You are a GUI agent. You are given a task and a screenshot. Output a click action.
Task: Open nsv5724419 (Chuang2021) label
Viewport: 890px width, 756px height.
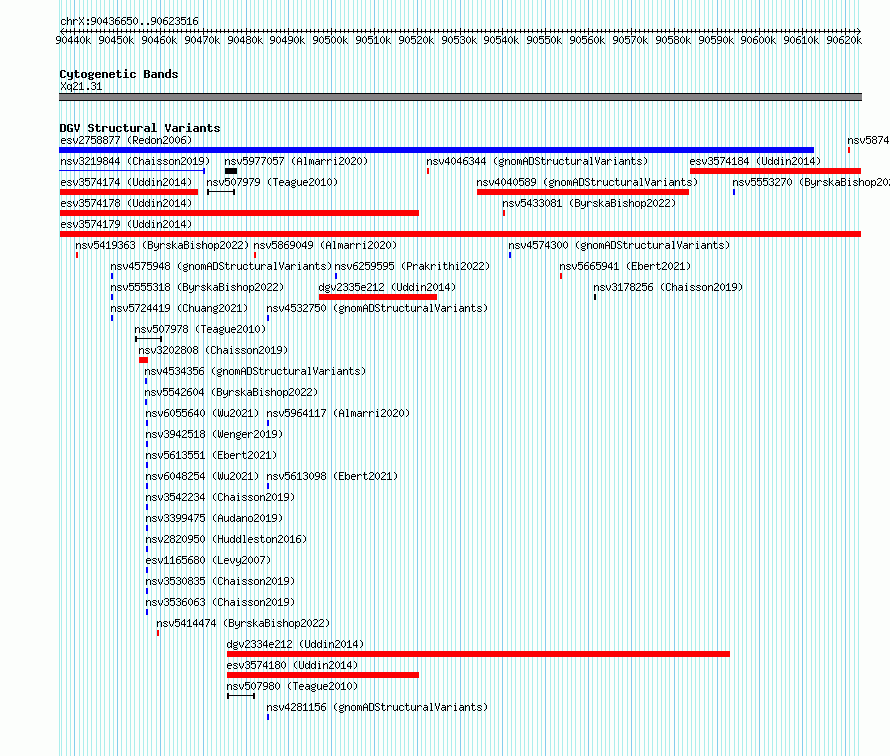coord(179,308)
